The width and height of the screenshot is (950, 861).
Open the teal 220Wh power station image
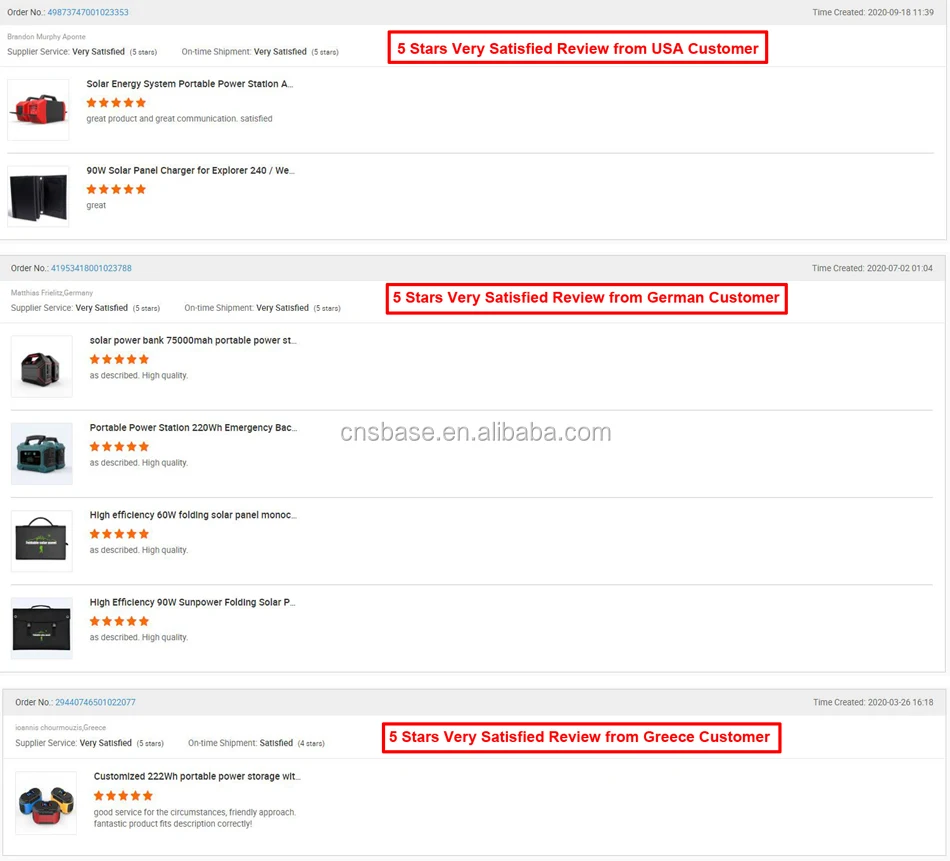pos(42,454)
